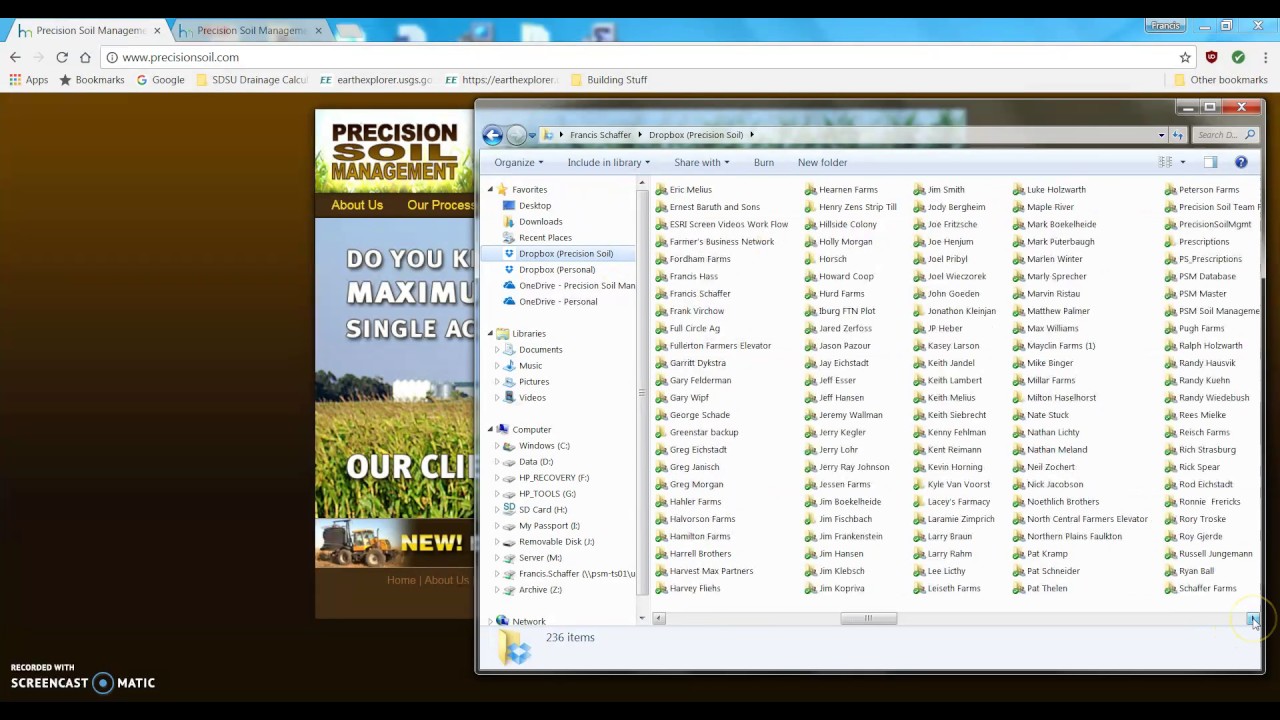The height and width of the screenshot is (720, 1280).
Task: Click Burn in Explorer toolbar
Action: tap(764, 163)
